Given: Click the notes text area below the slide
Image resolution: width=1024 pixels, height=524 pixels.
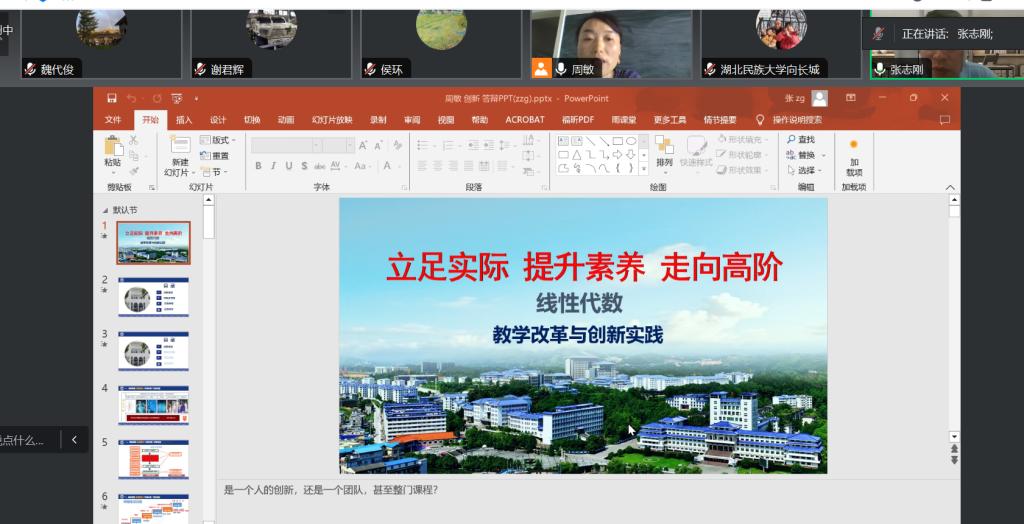Looking at the screenshot, I should click(x=580, y=490).
